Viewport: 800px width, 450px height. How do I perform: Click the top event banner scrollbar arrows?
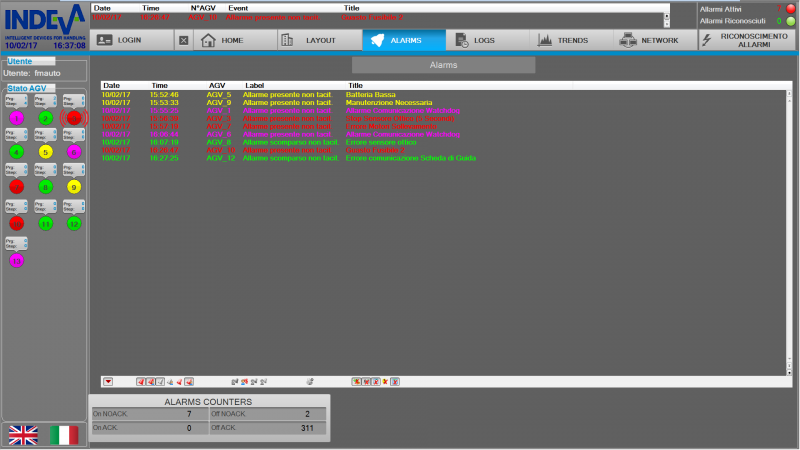(666, 20)
